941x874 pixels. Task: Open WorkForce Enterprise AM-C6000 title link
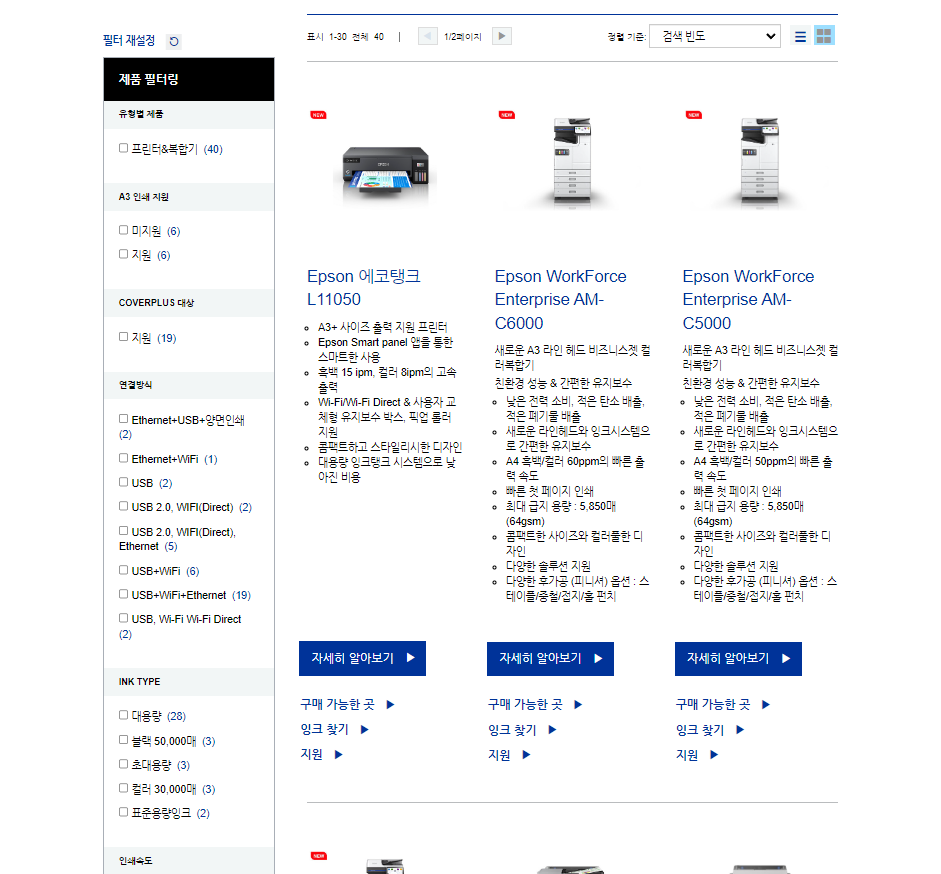click(561, 300)
